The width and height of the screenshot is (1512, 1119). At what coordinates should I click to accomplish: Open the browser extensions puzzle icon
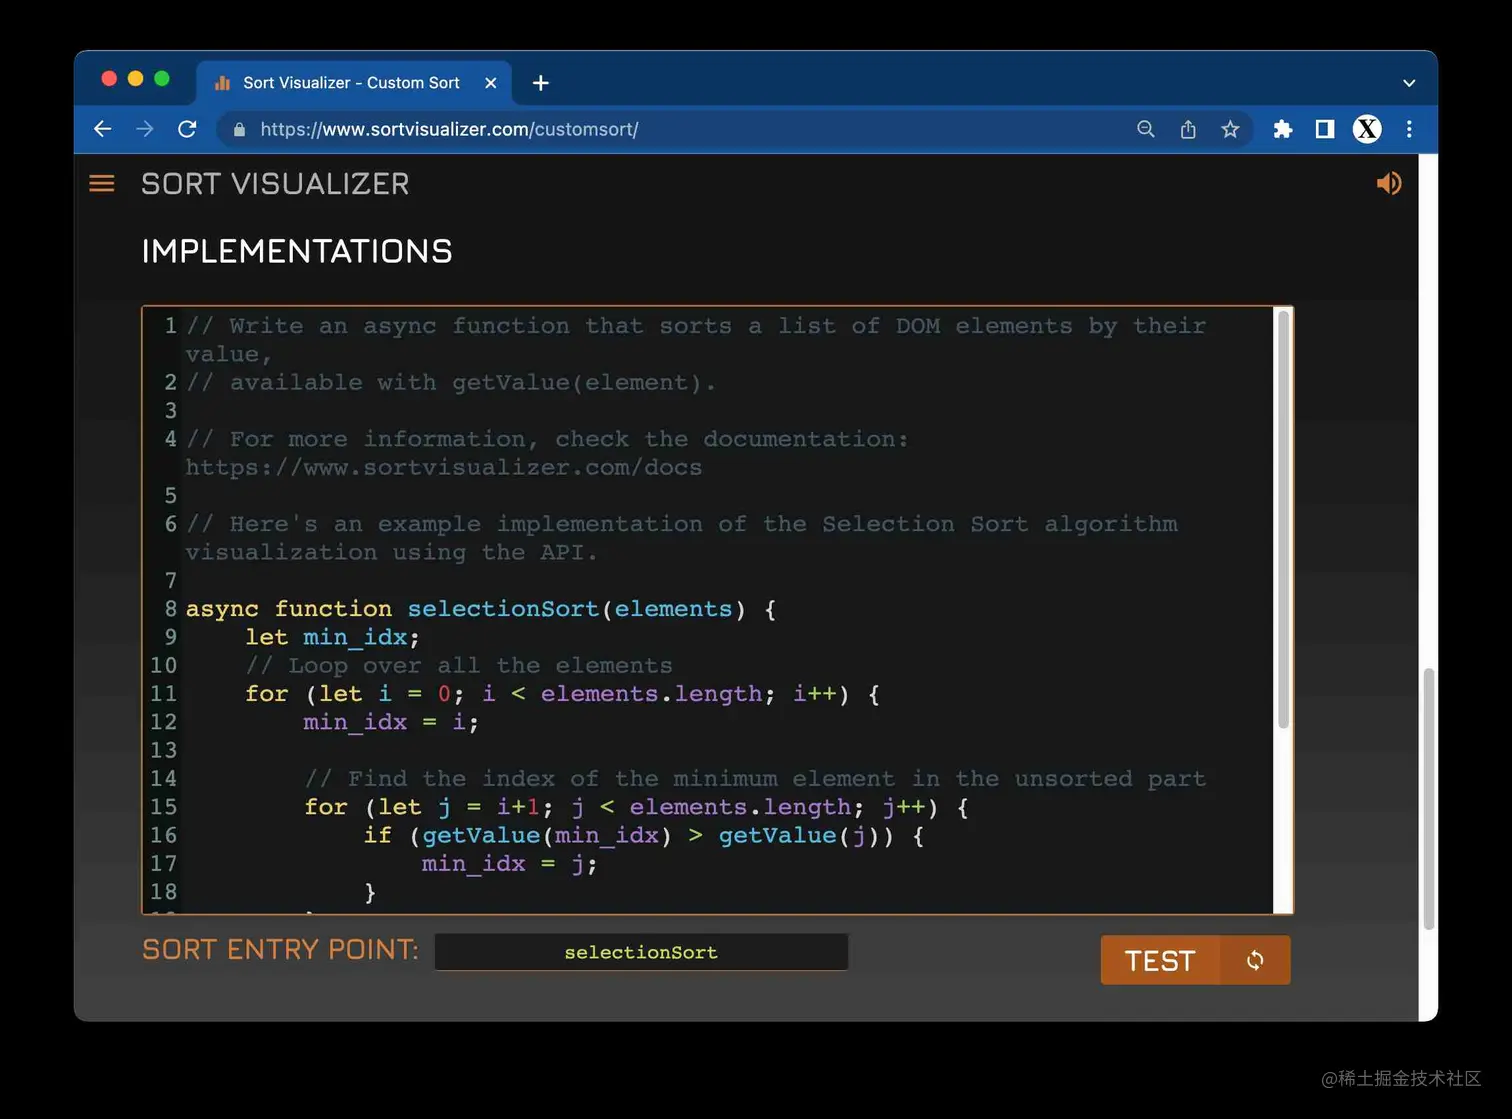click(x=1283, y=129)
